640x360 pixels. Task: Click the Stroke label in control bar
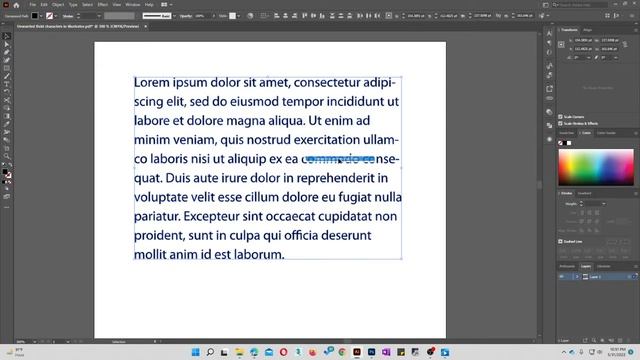(68, 16)
